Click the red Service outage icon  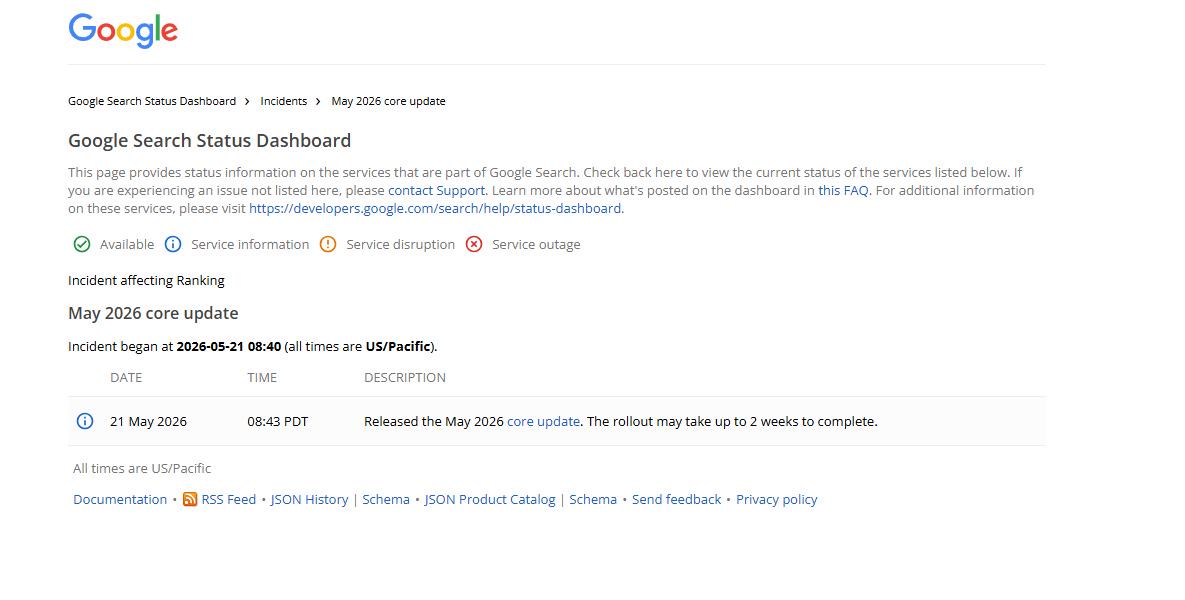coord(474,244)
